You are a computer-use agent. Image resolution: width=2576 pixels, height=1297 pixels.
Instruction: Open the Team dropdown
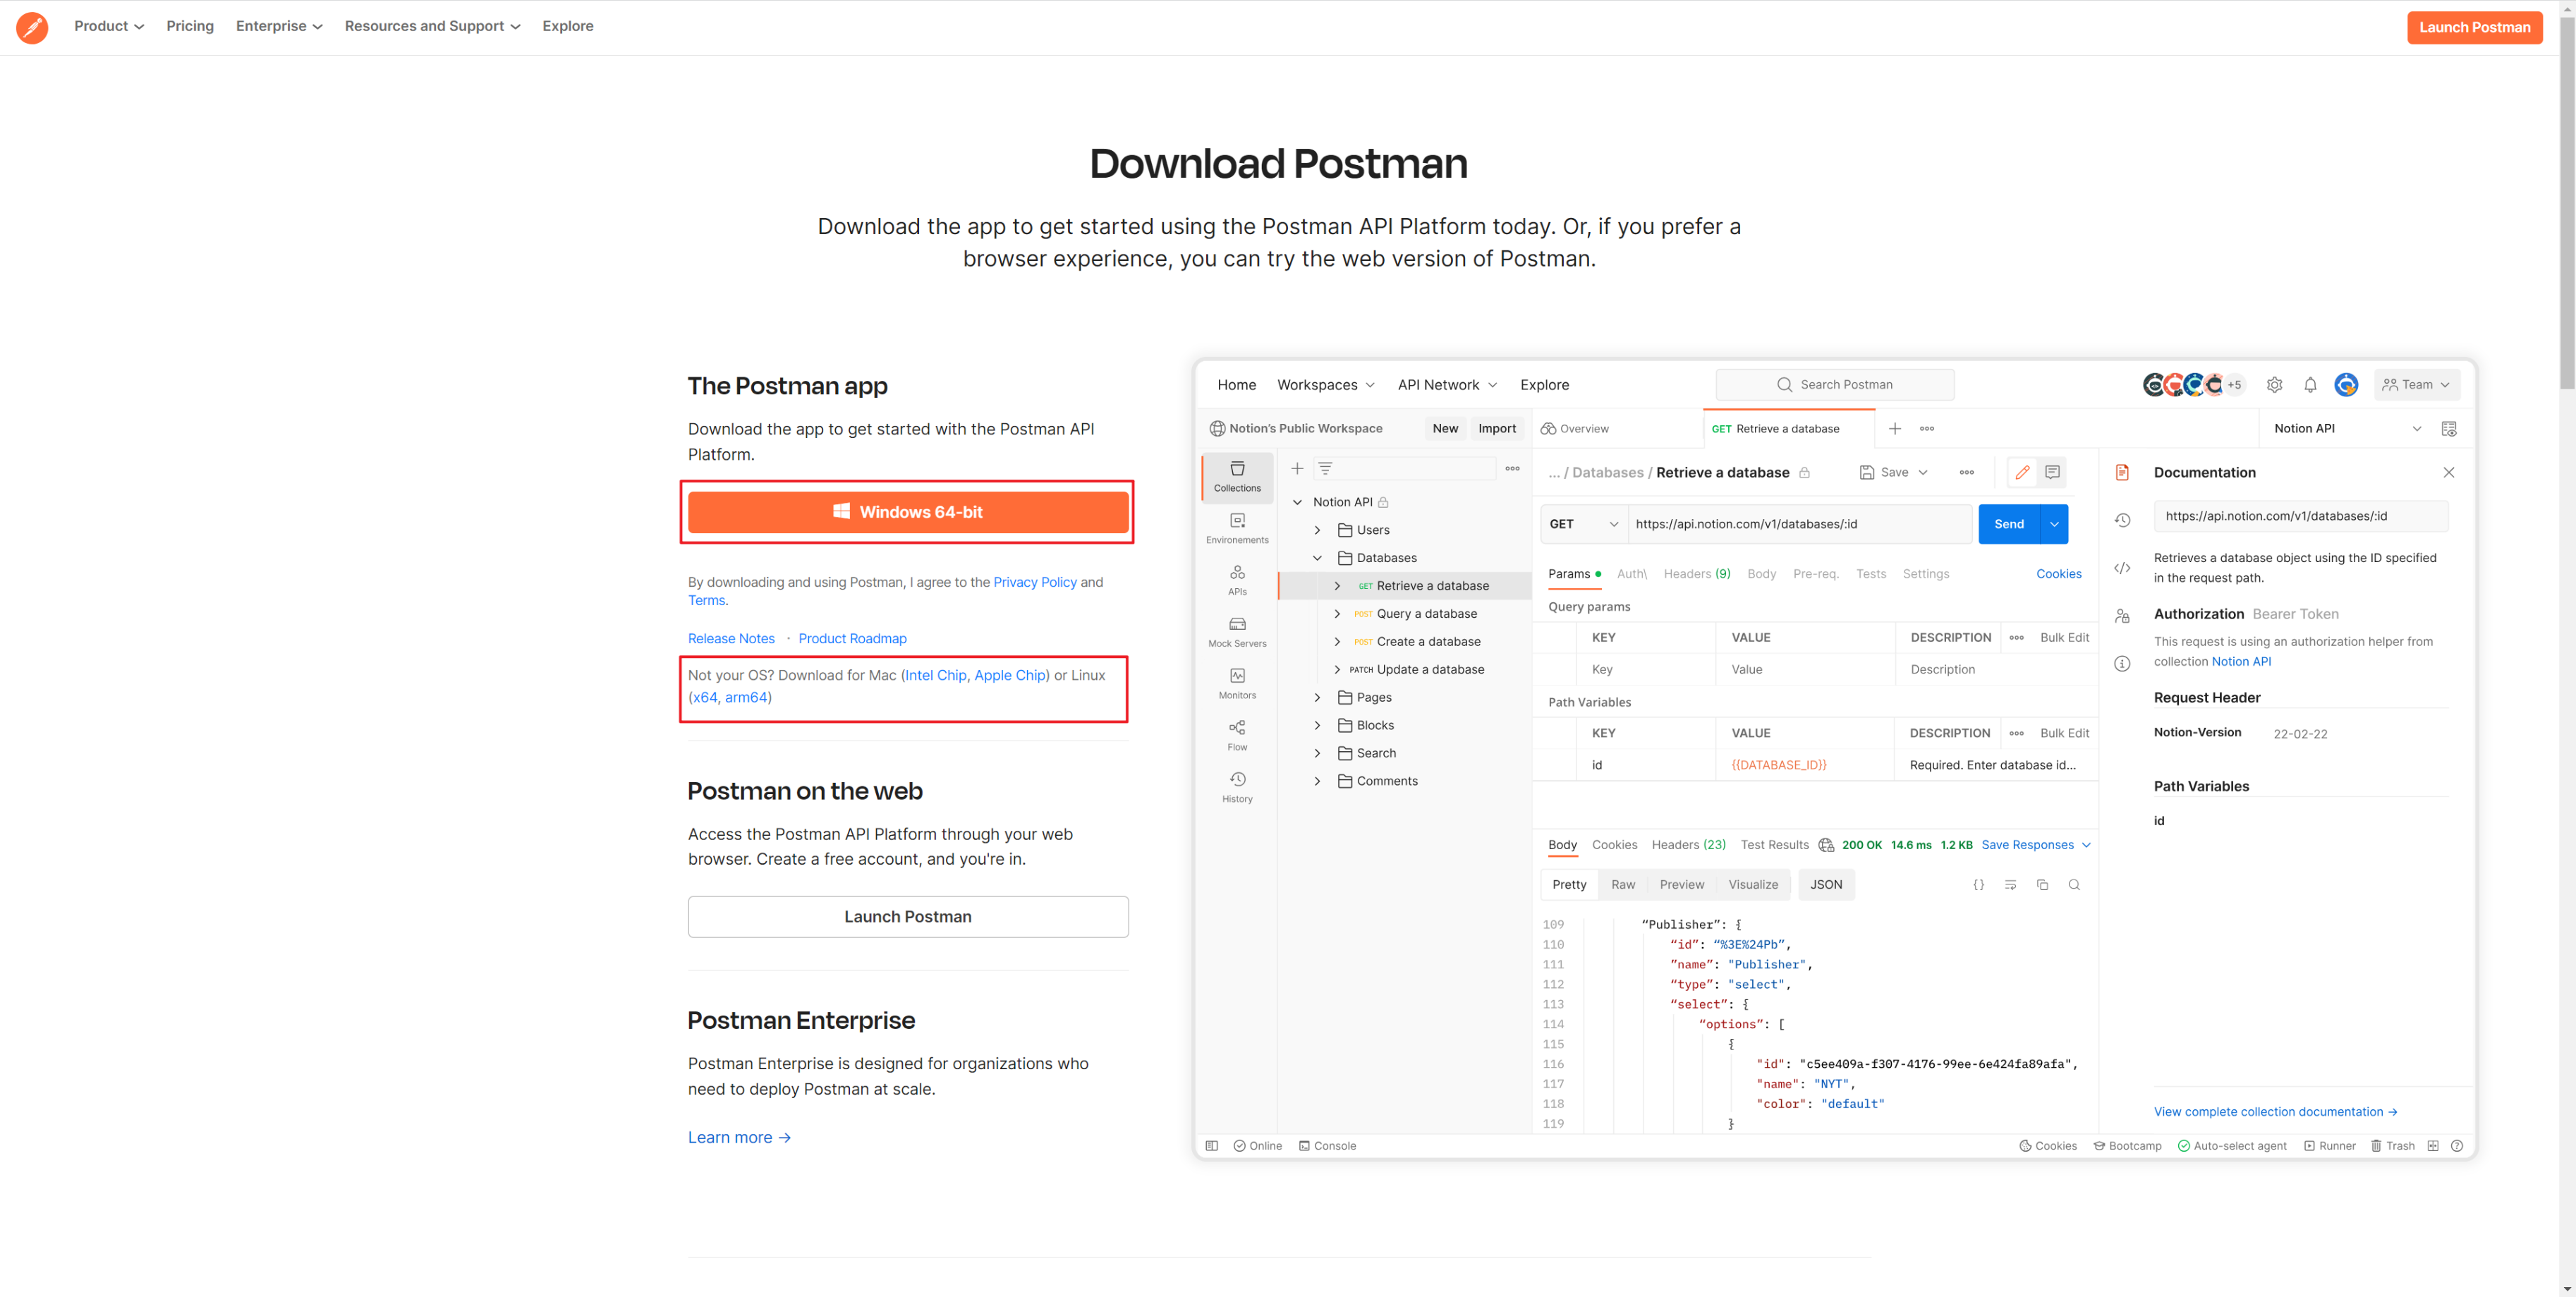[x=2416, y=385]
